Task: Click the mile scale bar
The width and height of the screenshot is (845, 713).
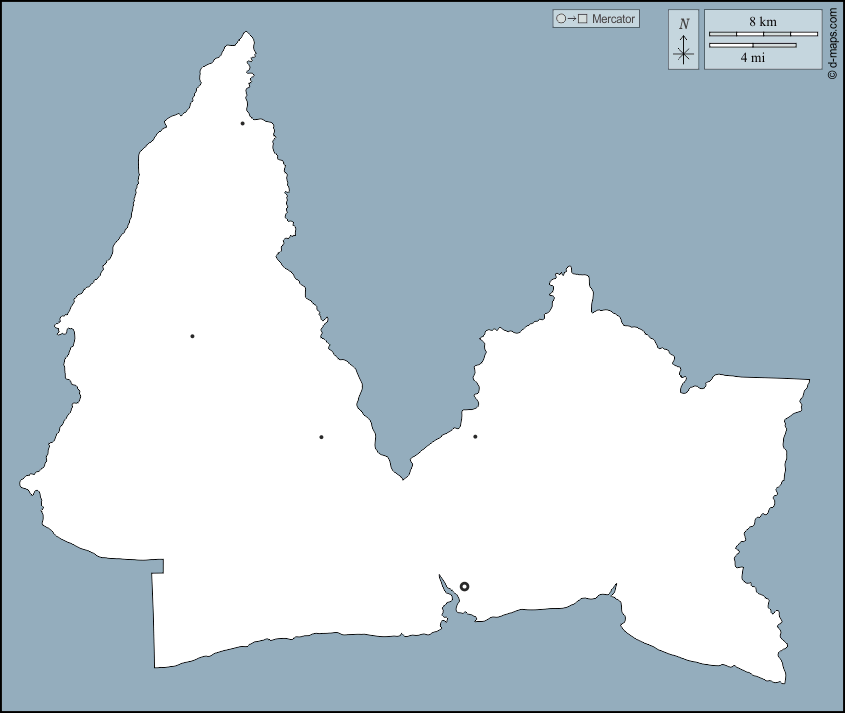Action: (753, 45)
